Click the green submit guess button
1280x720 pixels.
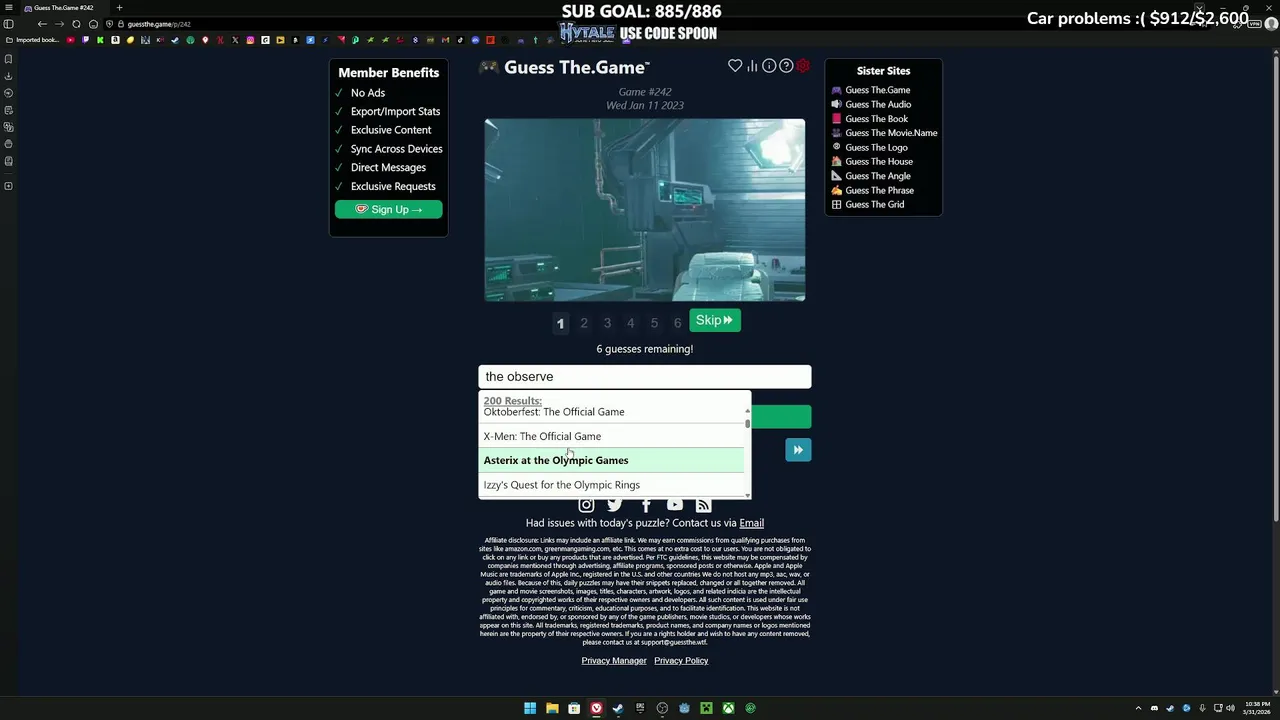[x=781, y=417]
